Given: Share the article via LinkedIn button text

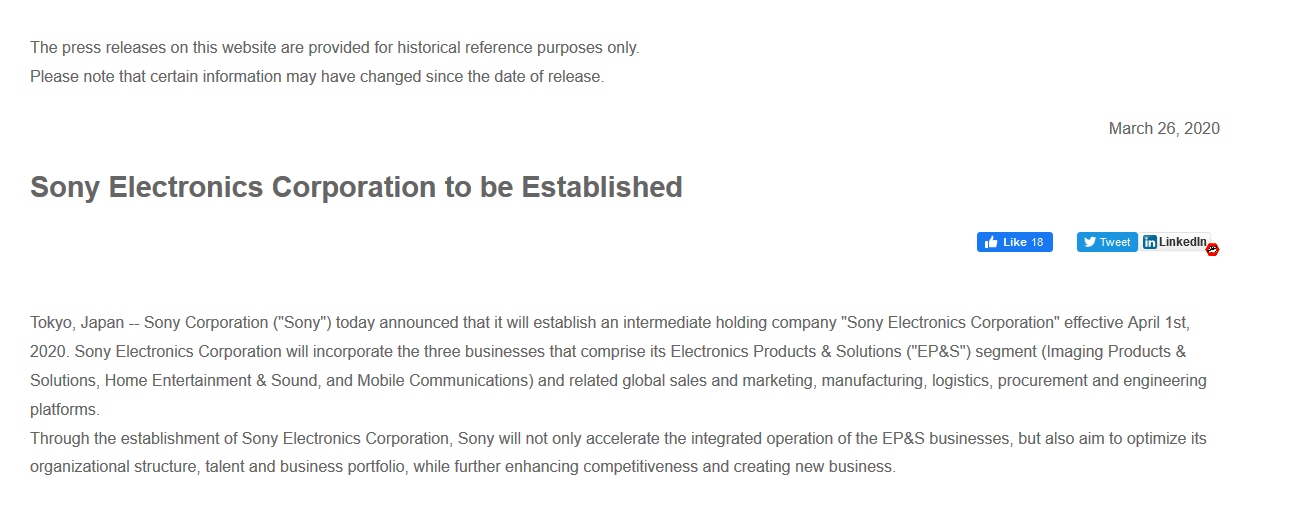Looking at the screenshot, I should click(x=1182, y=242).
